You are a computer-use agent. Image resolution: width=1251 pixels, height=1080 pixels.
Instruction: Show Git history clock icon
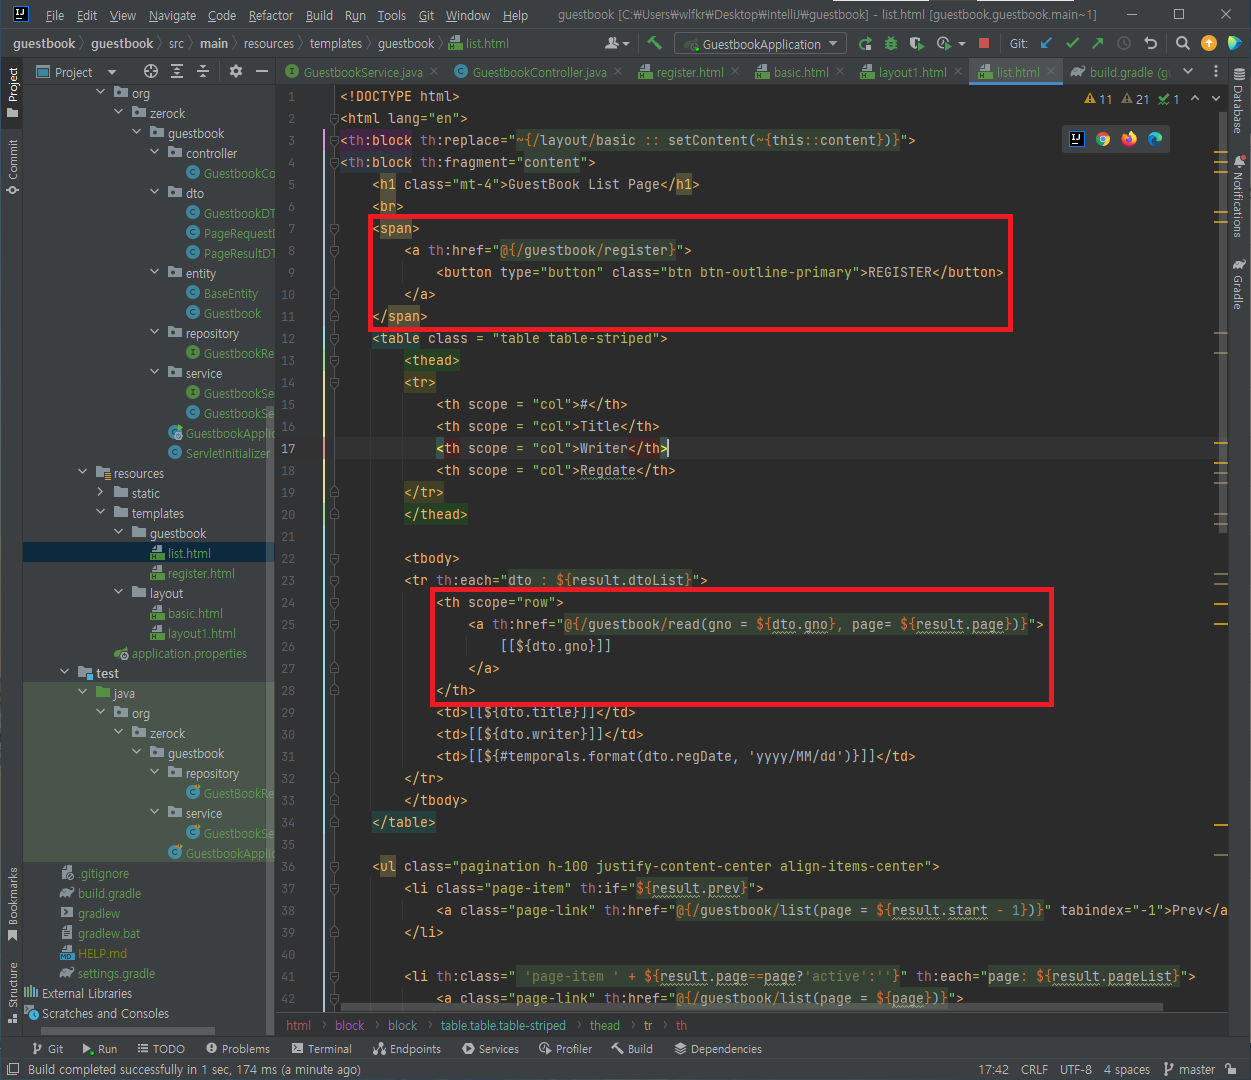coord(1124,43)
